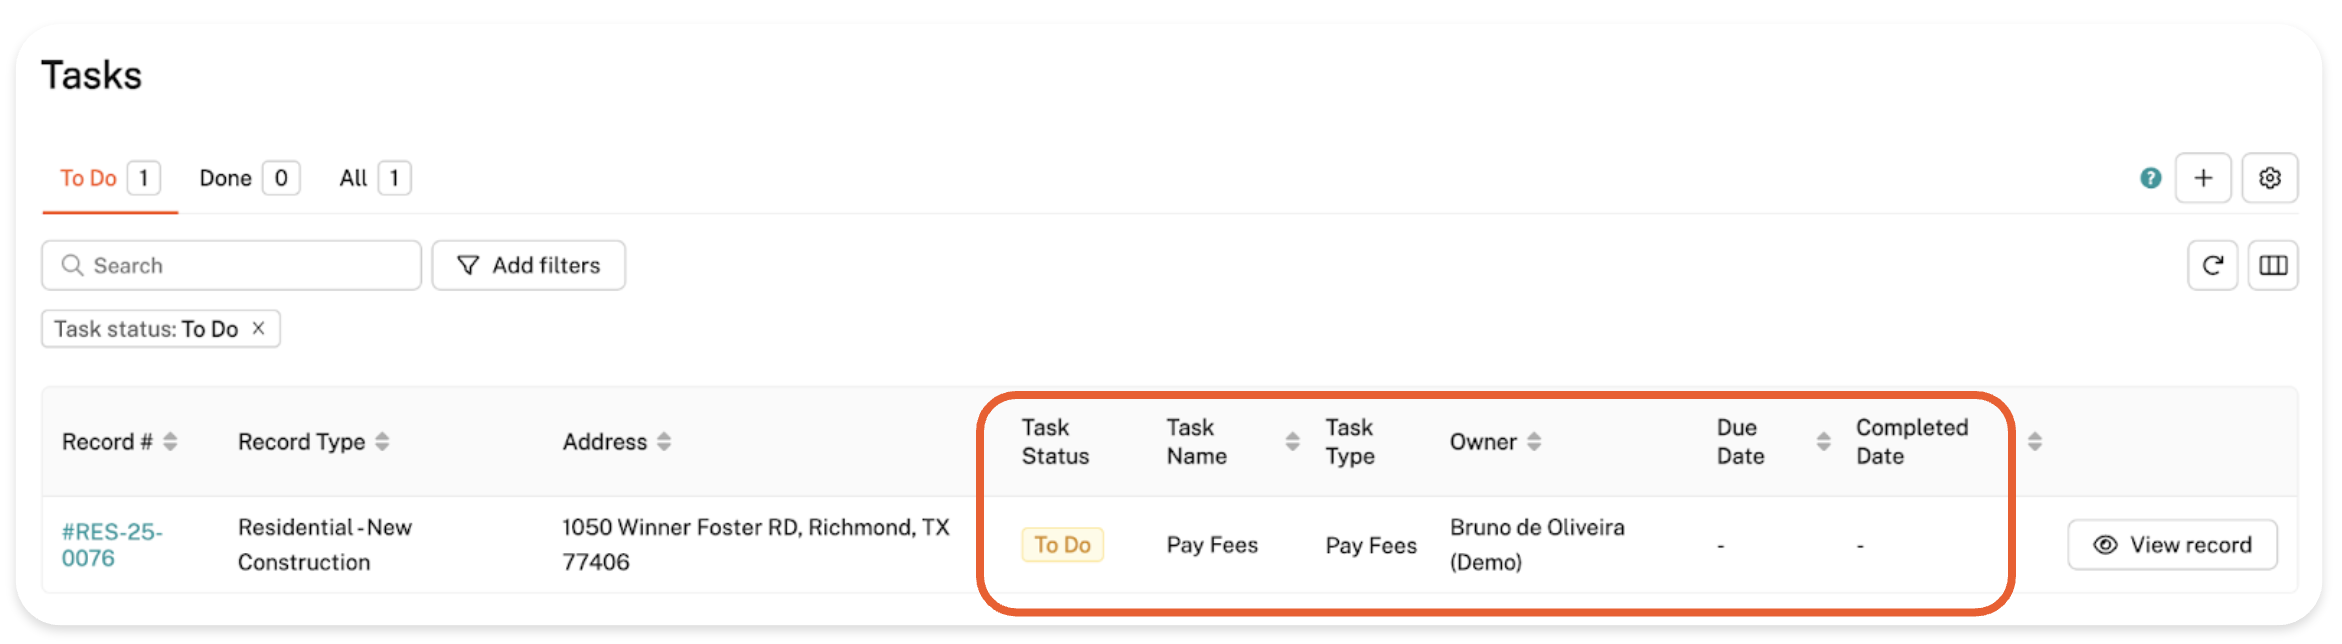
Task: Sort by Record # column
Action: pyautogui.click(x=170, y=441)
